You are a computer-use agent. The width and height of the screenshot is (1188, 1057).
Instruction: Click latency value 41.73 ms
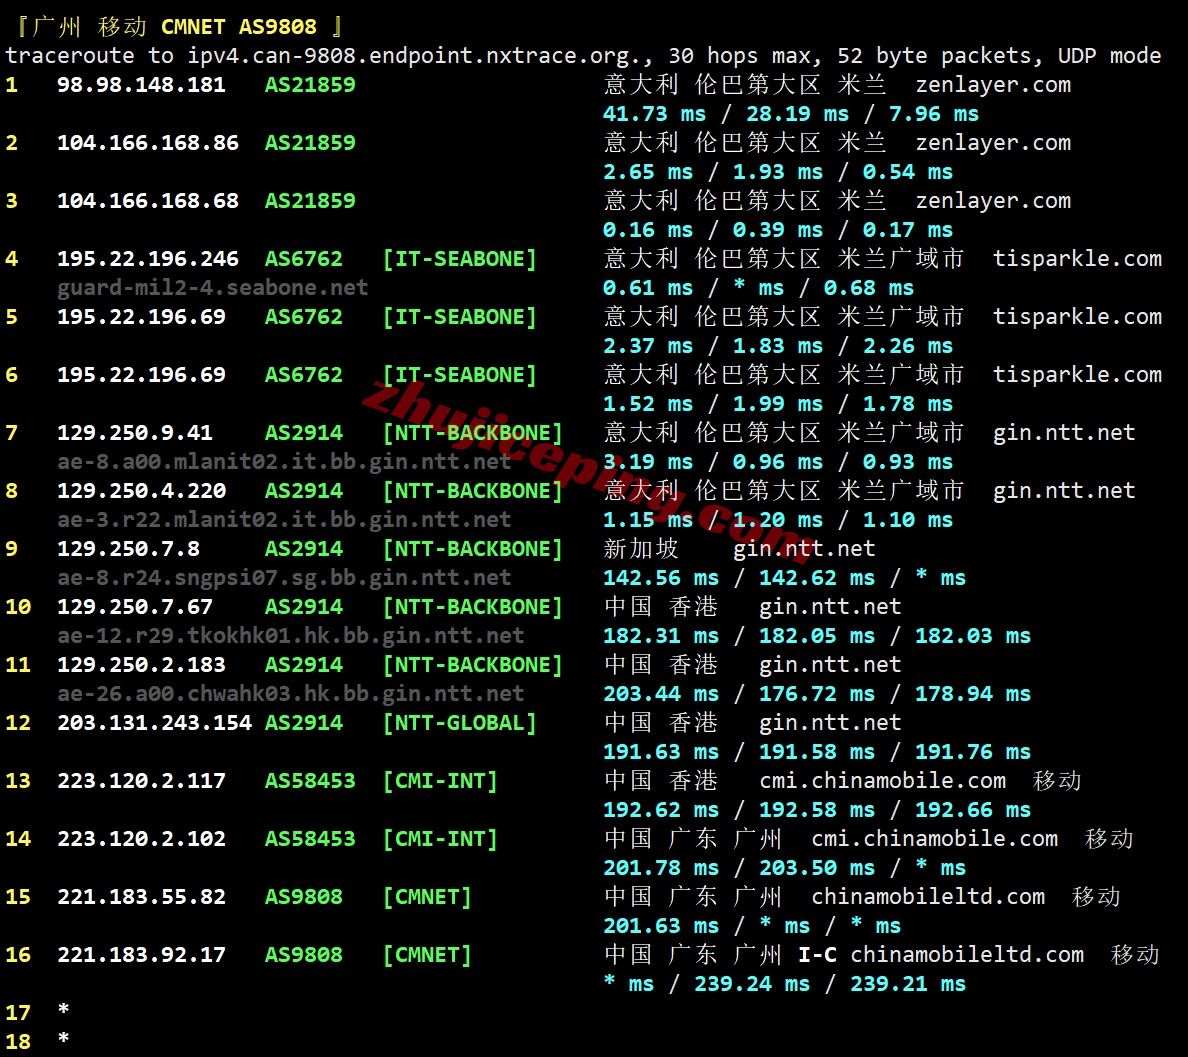tap(655, 114)
